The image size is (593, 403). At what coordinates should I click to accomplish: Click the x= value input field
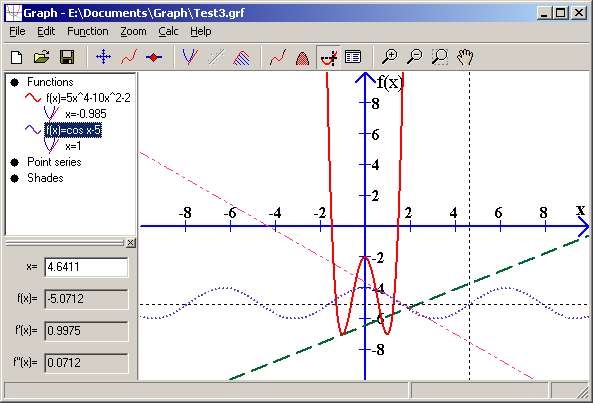[86, 267]
